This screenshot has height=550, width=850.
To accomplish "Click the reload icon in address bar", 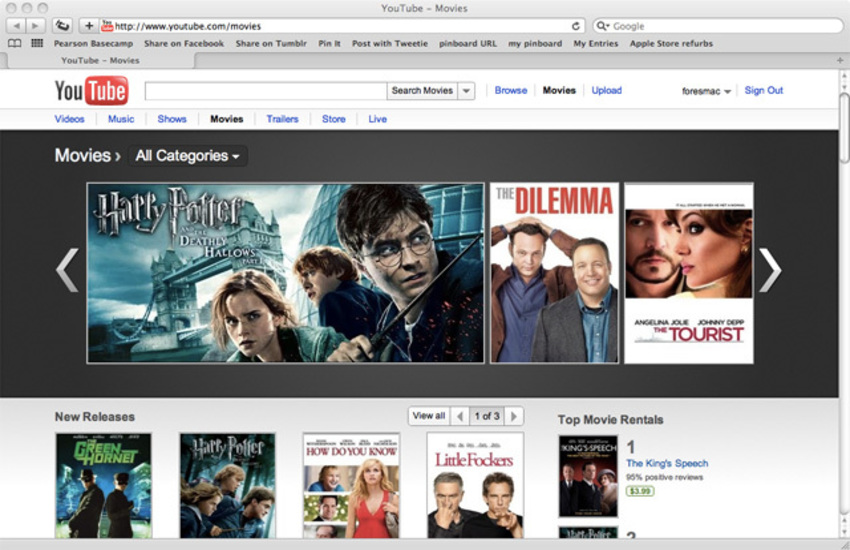I will click(x=576, y=26).
